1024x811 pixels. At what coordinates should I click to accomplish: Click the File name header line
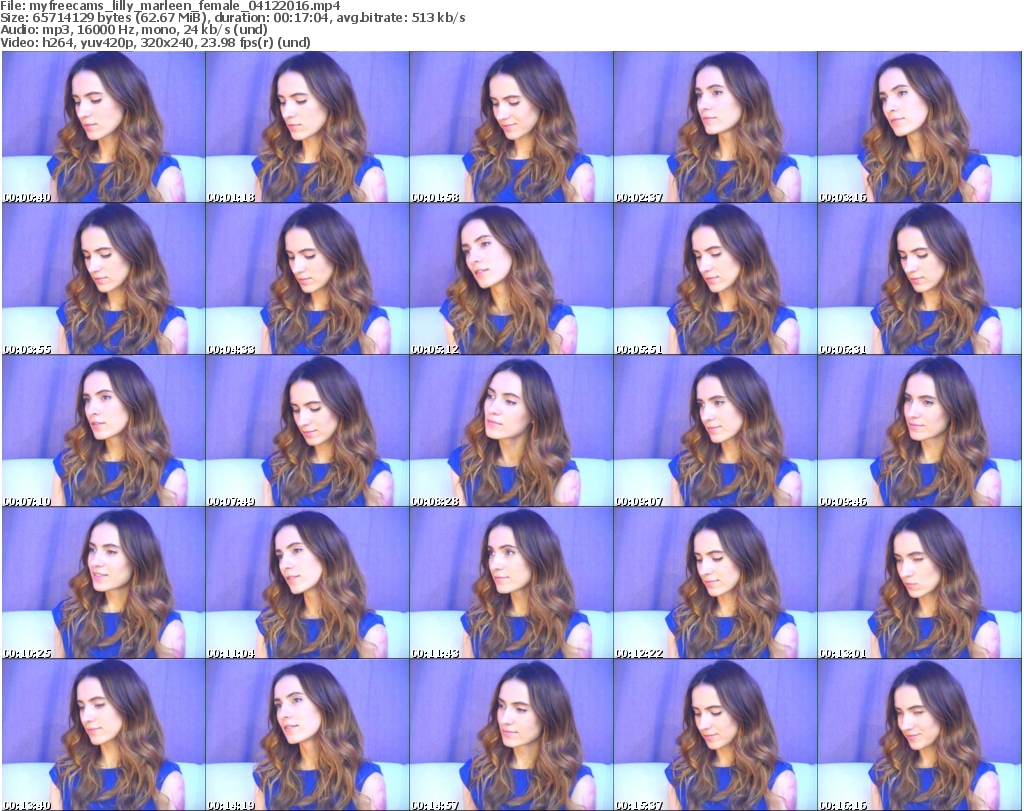(x=172, y=6)
